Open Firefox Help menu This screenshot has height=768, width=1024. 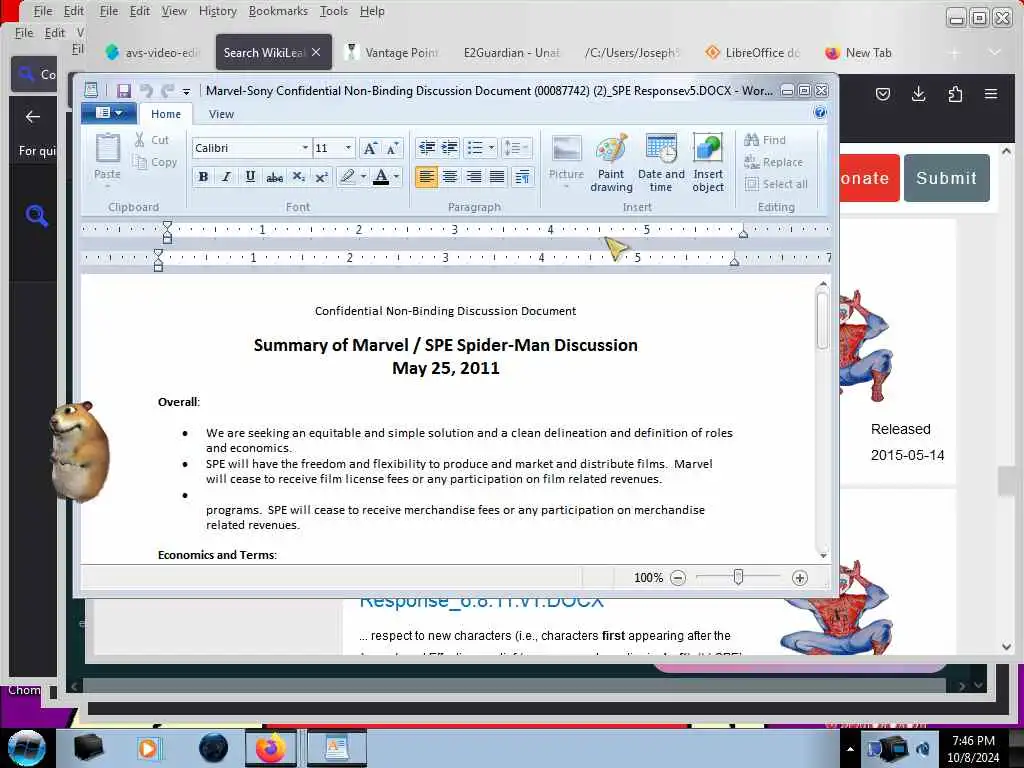372,11
